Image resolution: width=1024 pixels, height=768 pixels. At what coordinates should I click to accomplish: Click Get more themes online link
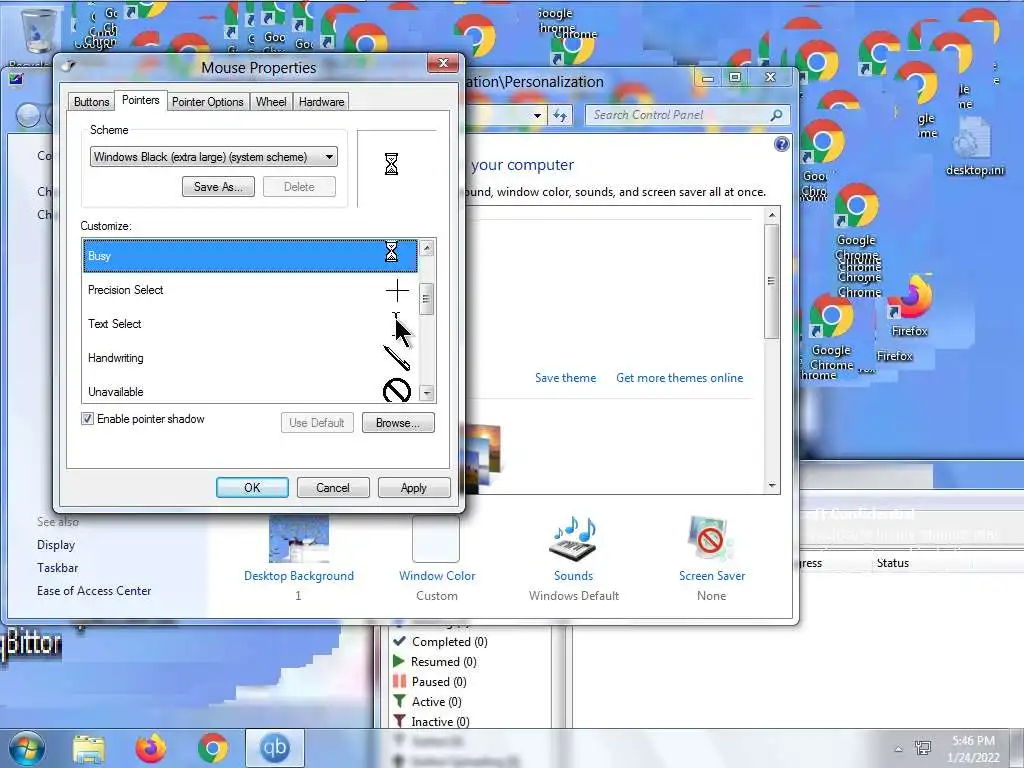(x=679, y=377)
